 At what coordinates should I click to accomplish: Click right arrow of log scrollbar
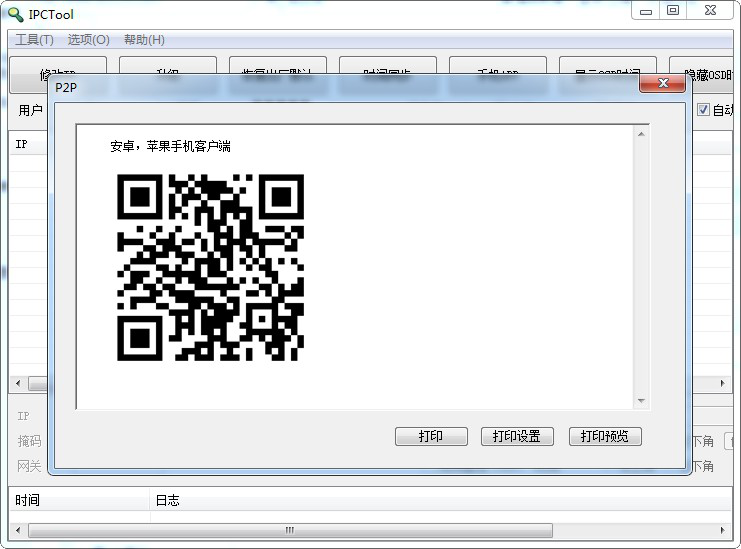tap(723, 530)
